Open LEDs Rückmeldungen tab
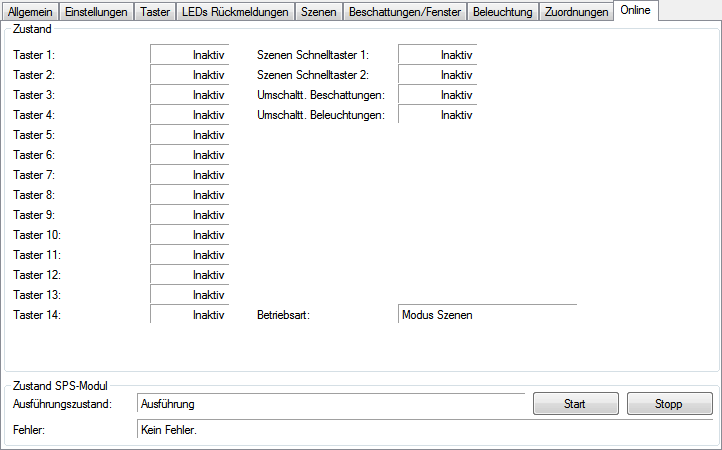 click(235, 12)
